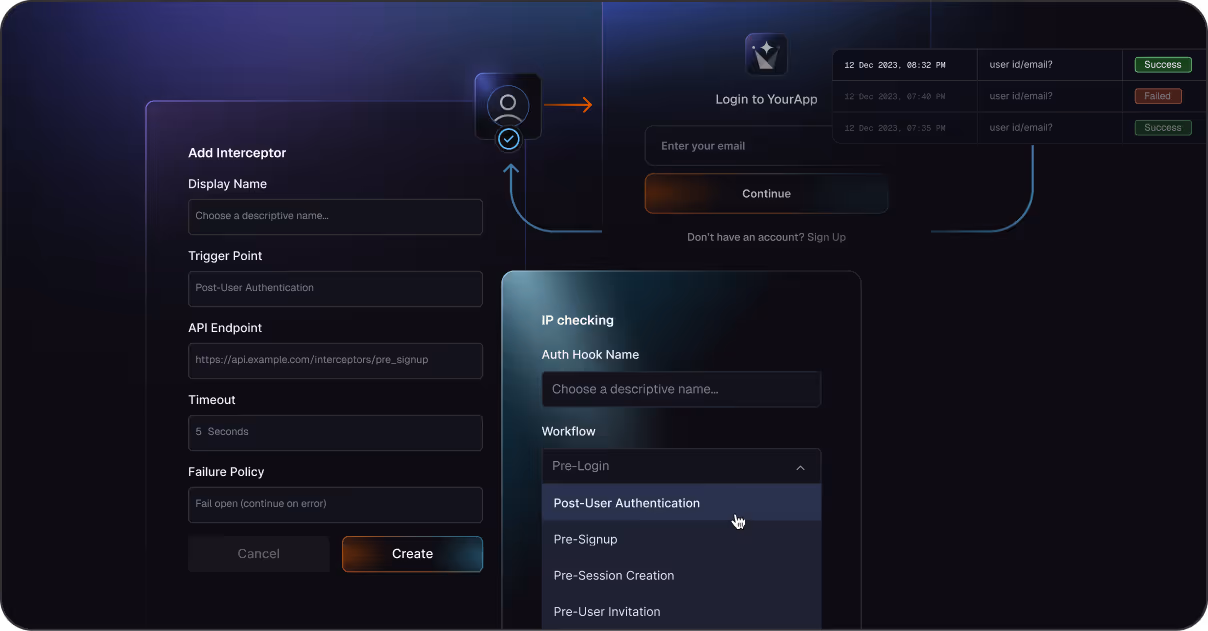This screenshot has height=631, width=1208.
Task: Click the Success badge on 08:32 PM row
Action: tap(1163, 65)
